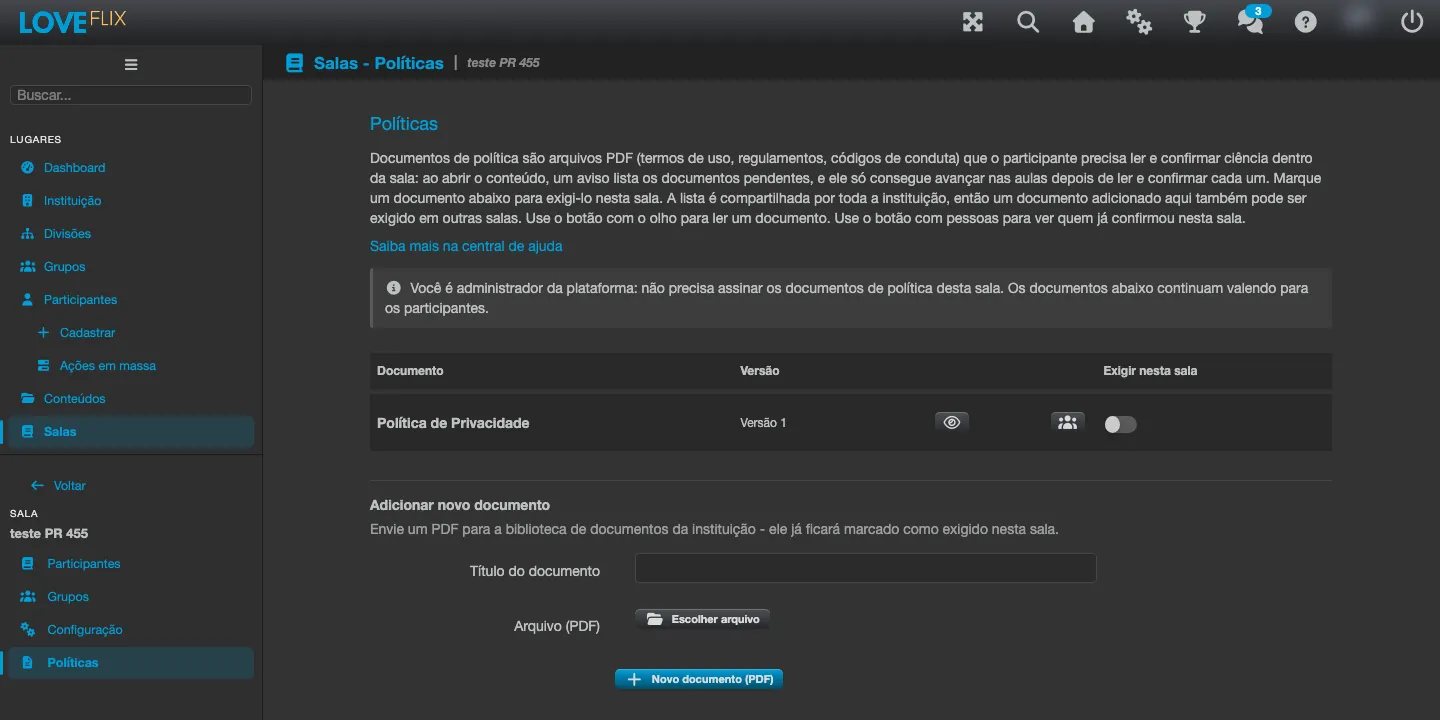Go back with Voltar link
This screenshot has width=1440, height=720.
pyautogui.click(x=58, y=486)
